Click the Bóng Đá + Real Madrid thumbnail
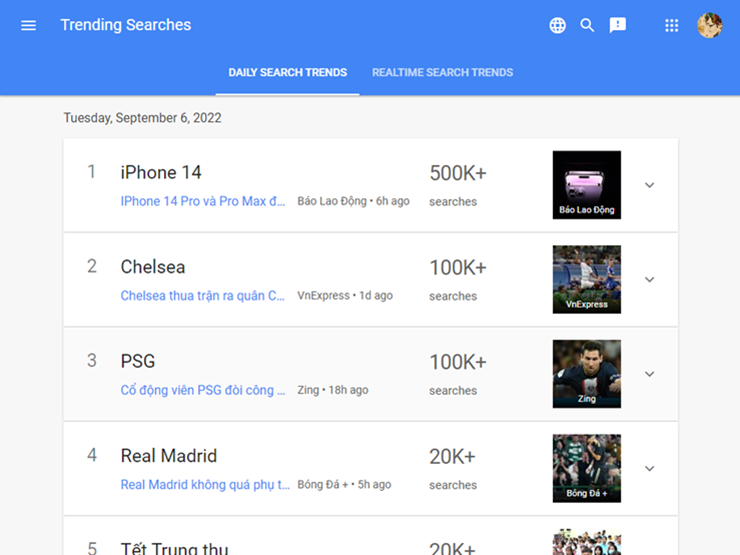 (x=587, y=468)
